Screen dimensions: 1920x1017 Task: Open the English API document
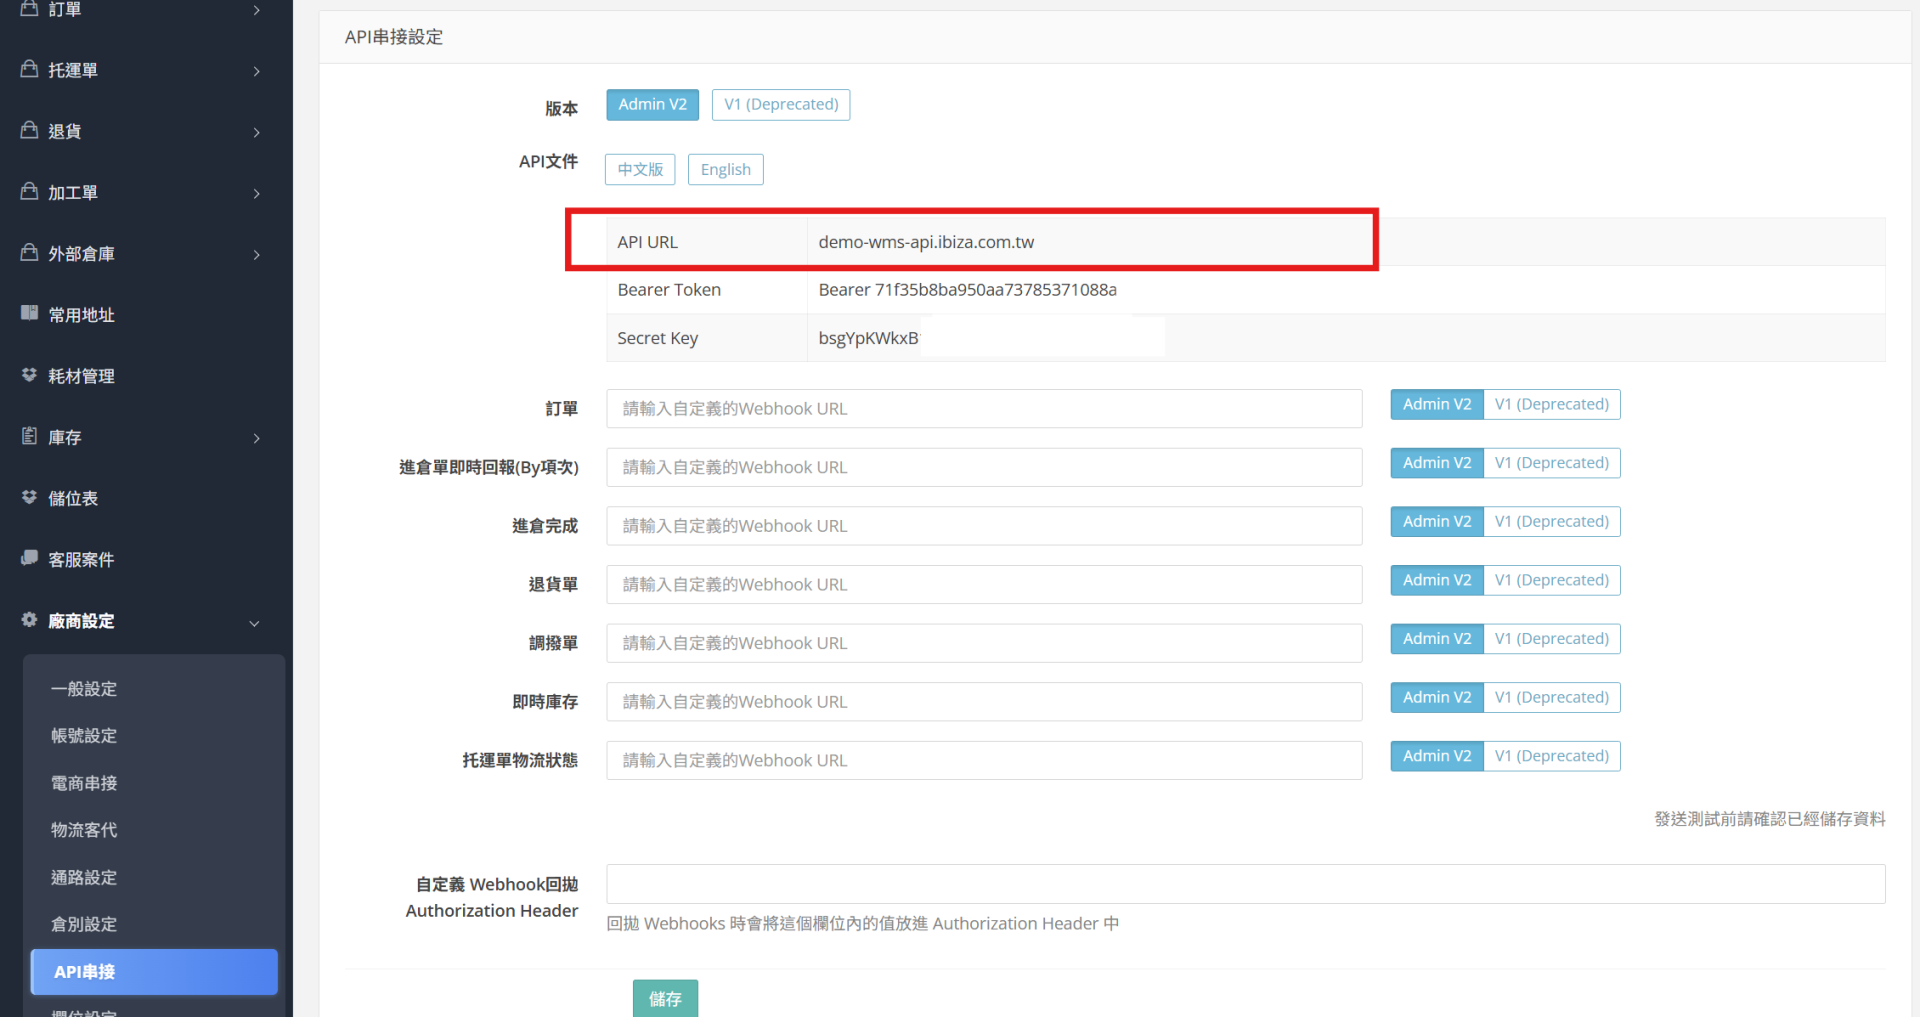pos(725,170)
